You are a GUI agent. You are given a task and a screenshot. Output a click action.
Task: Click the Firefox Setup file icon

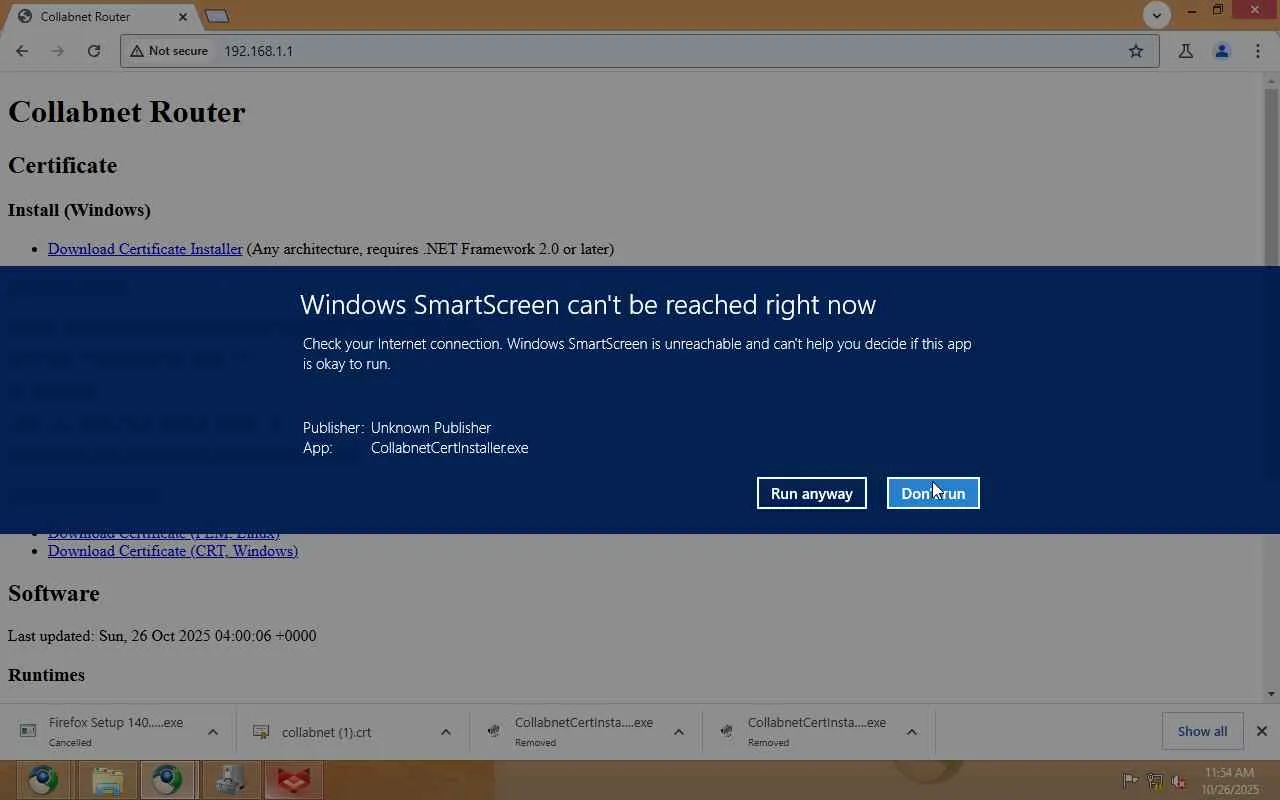point(28,732)
